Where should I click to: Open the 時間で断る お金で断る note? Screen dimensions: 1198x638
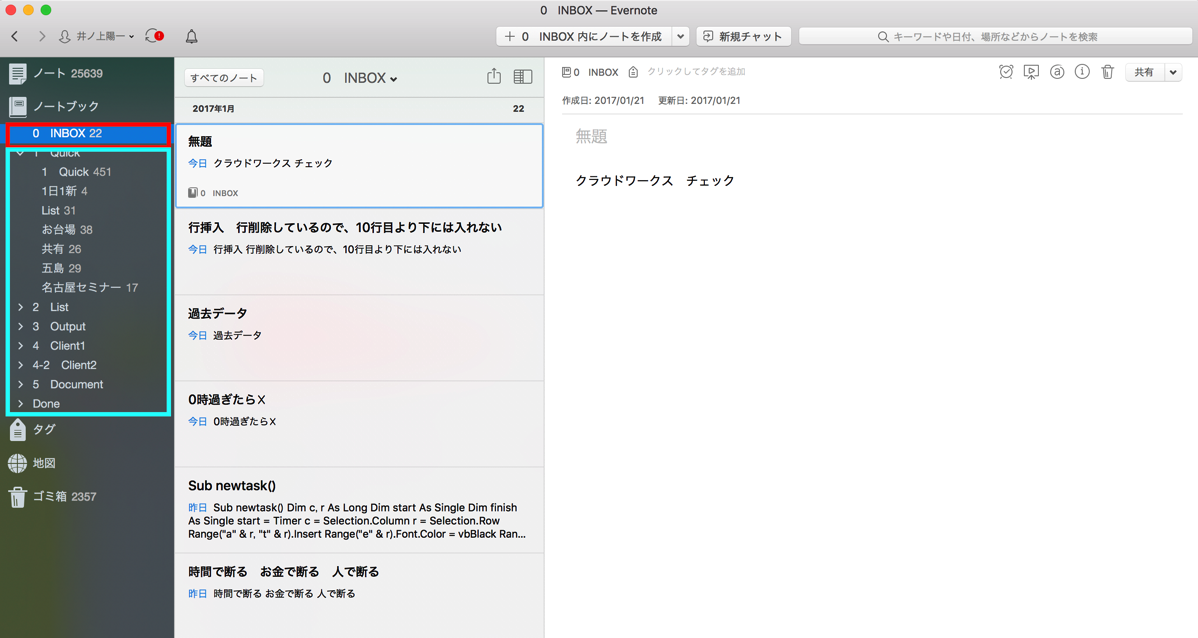click(x=359, y=596)
